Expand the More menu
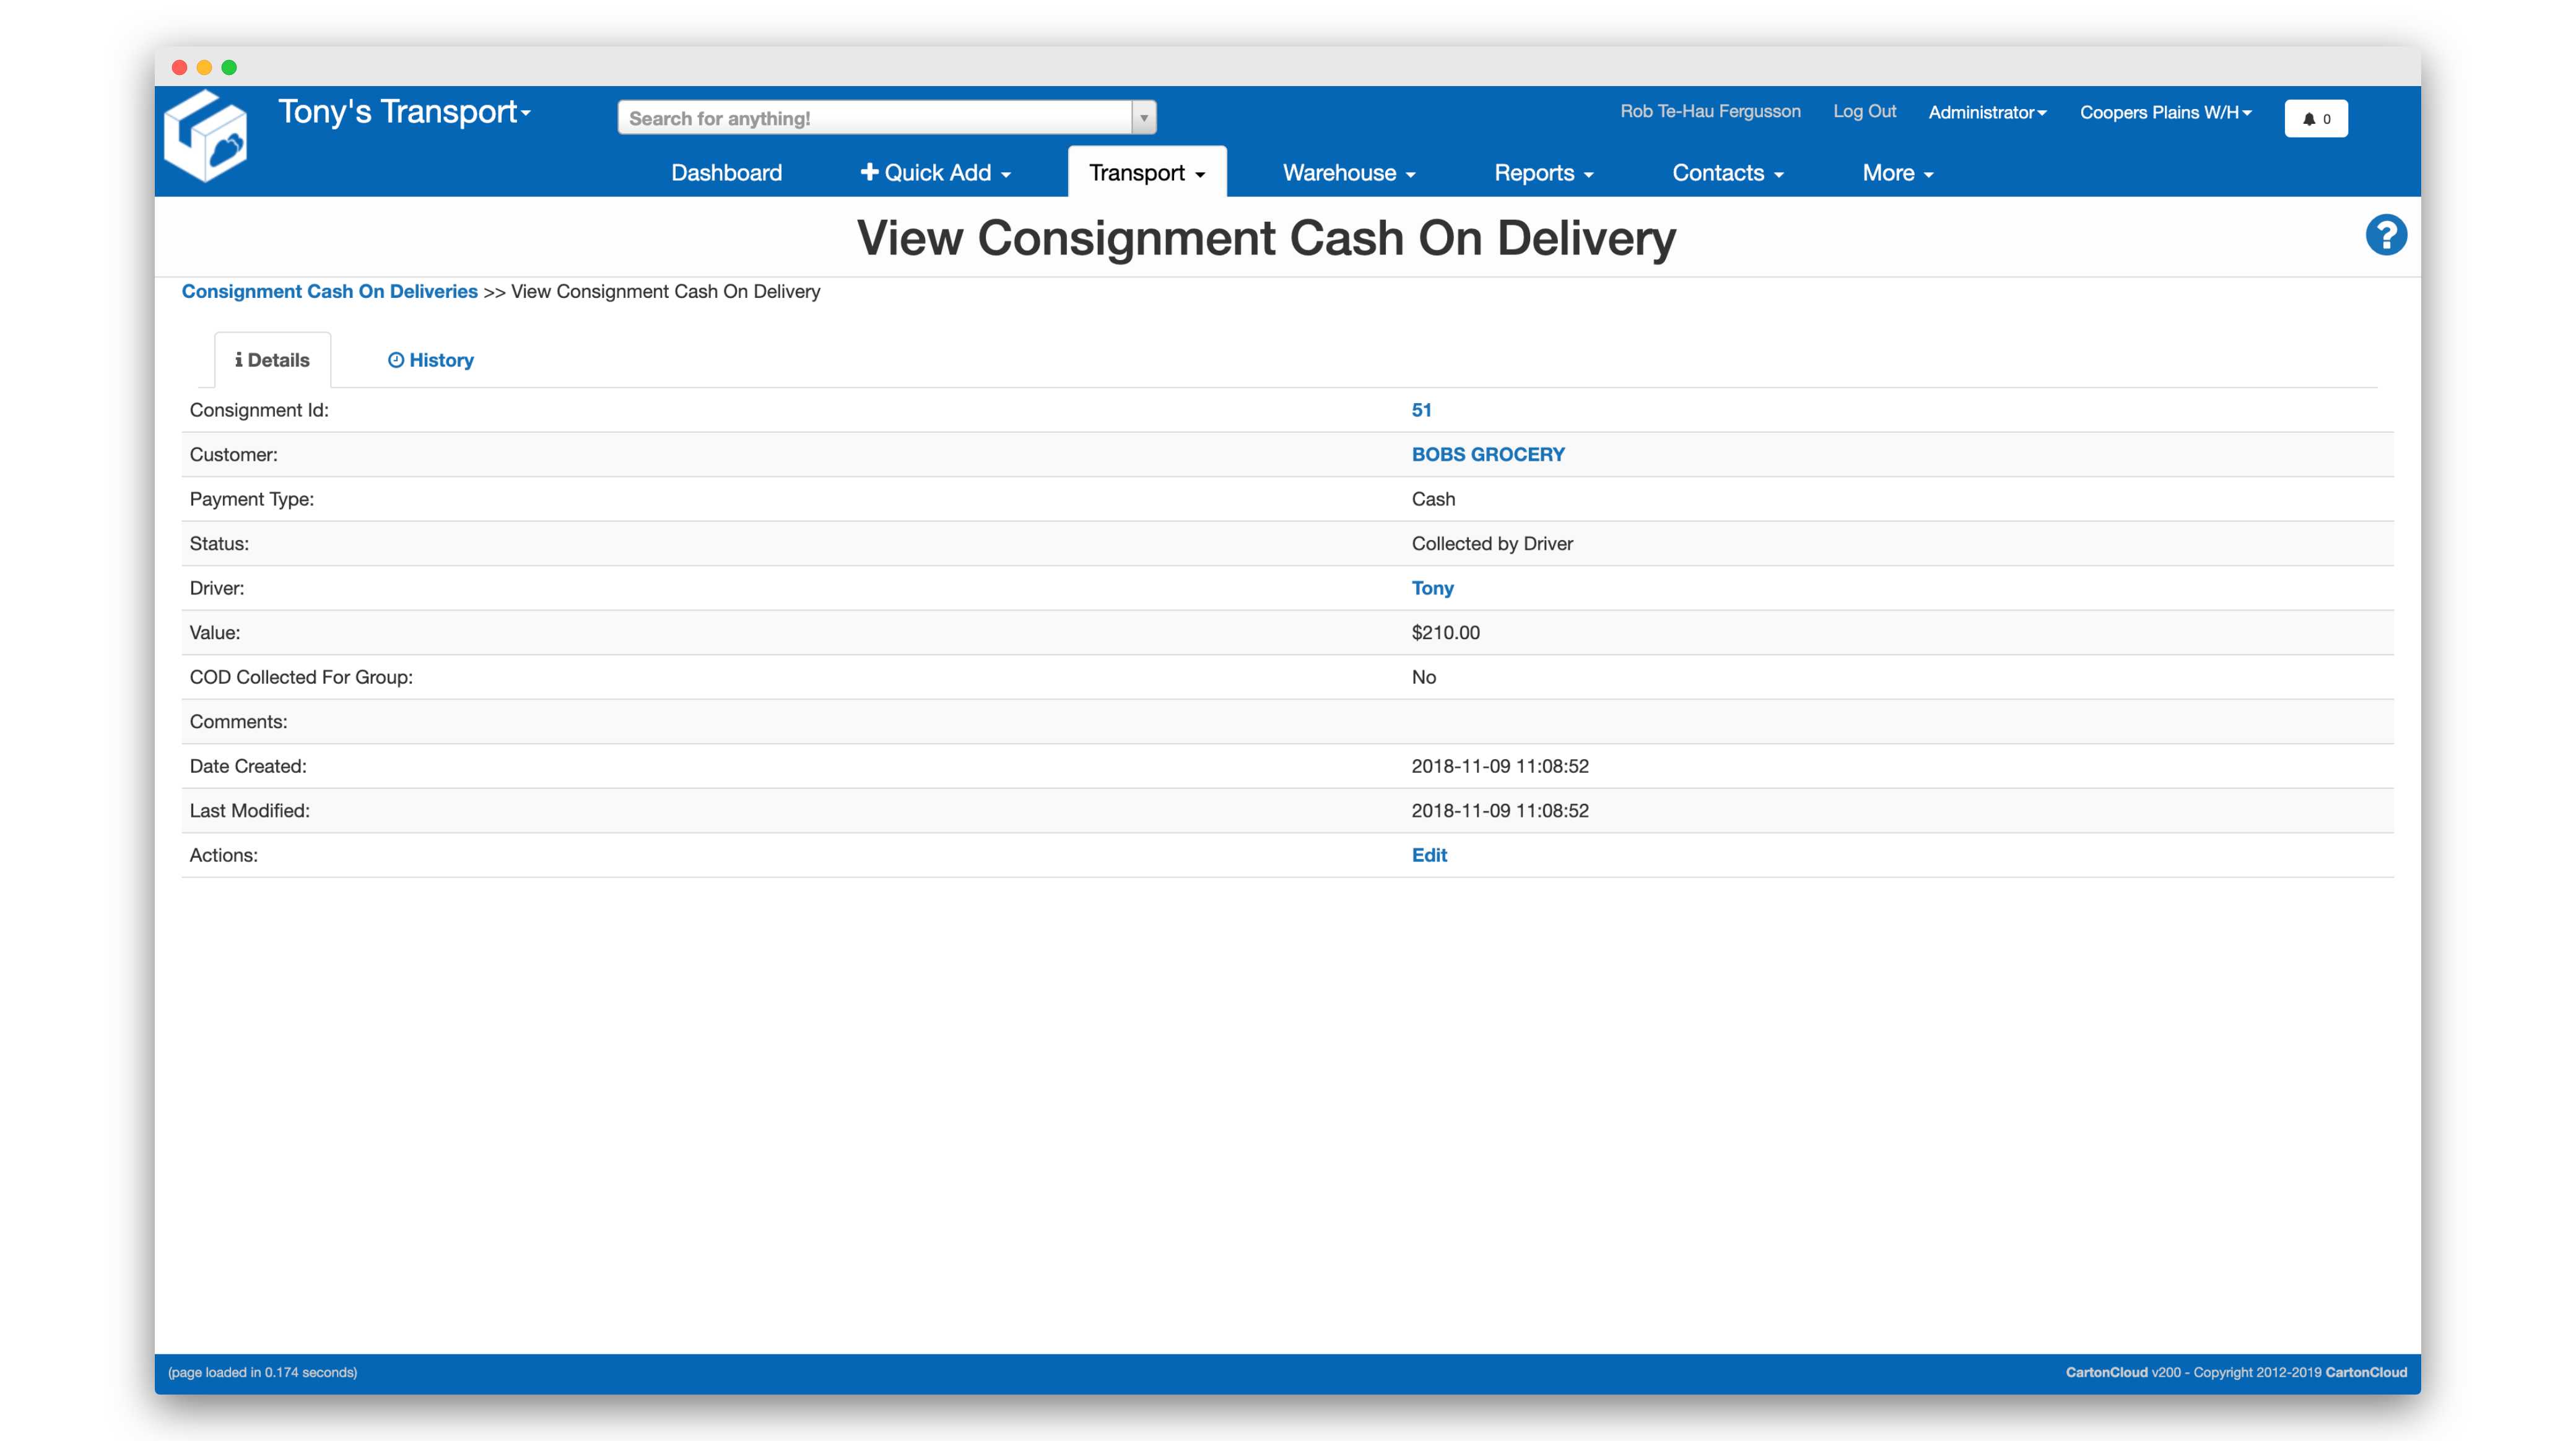This screenshot has width=2576, height=1441. click(1896, 172)
